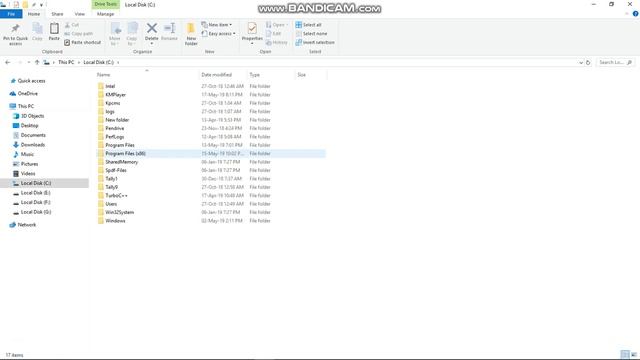Open the recent locations dropdown arrow
The width and height of the screenshot is (640, 360).
pyautogui.click(x=29, y=62)
